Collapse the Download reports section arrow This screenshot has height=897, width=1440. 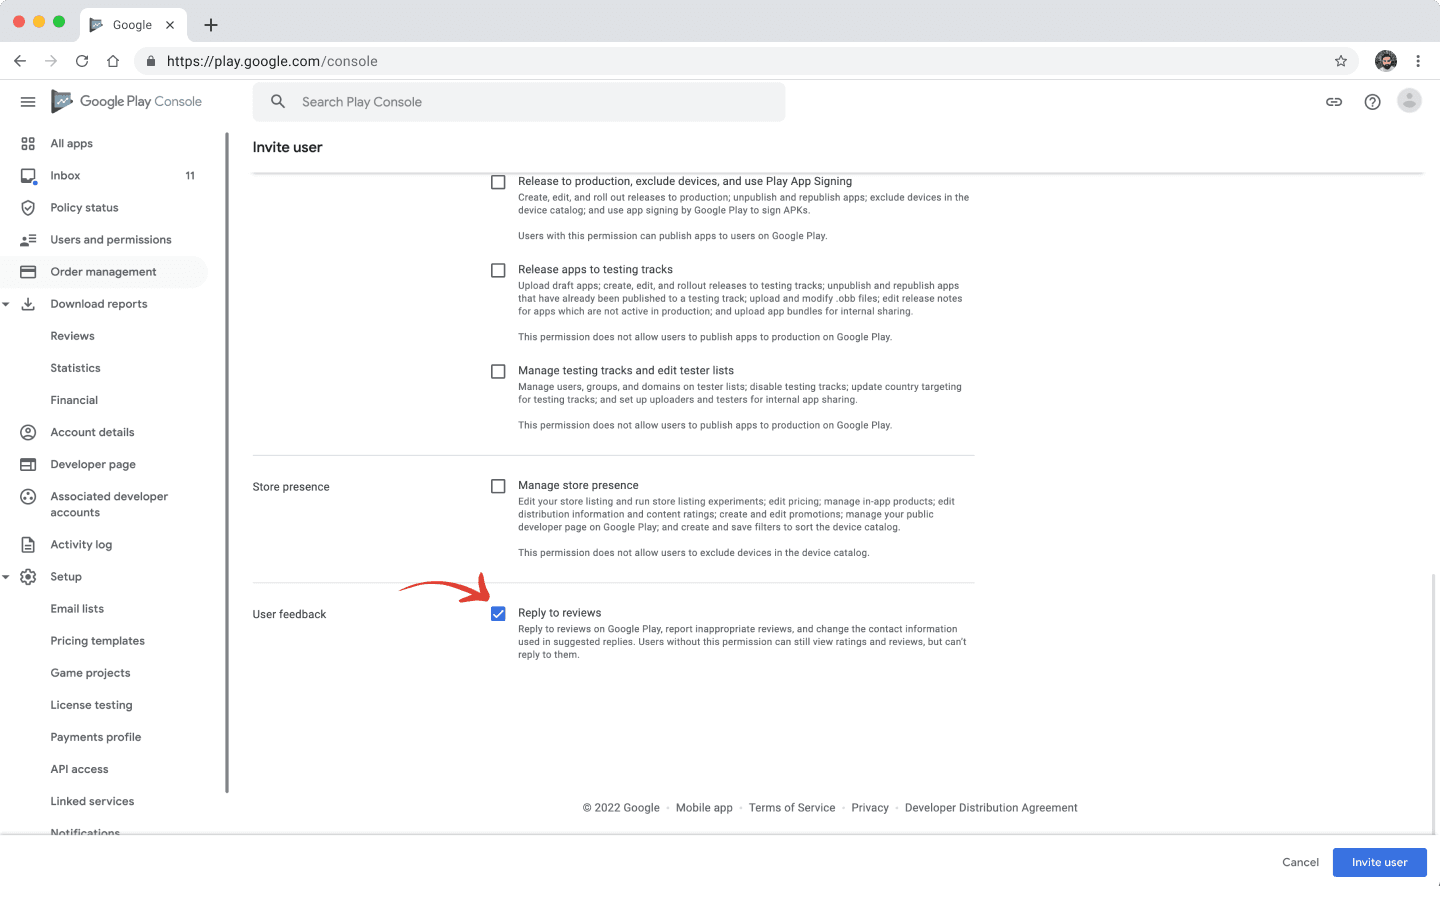pos(6,304)
